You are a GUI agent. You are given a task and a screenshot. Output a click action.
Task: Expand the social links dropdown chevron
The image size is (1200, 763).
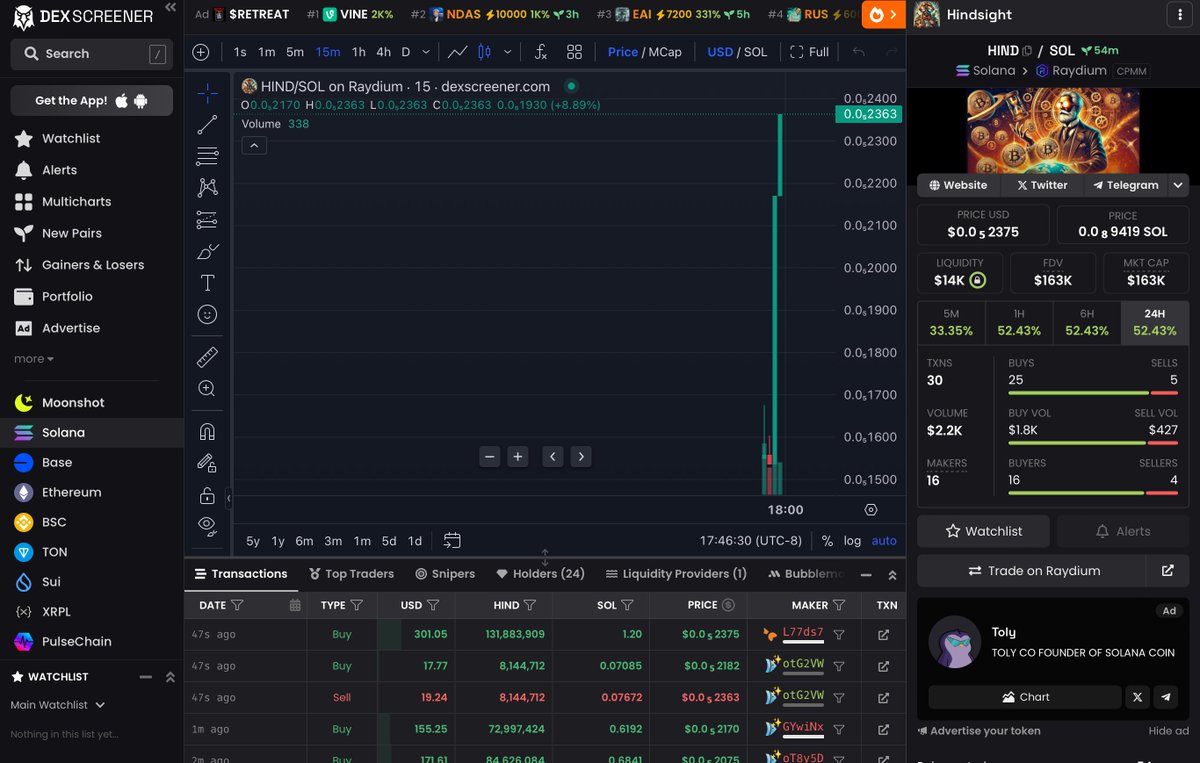point(1179,185)
